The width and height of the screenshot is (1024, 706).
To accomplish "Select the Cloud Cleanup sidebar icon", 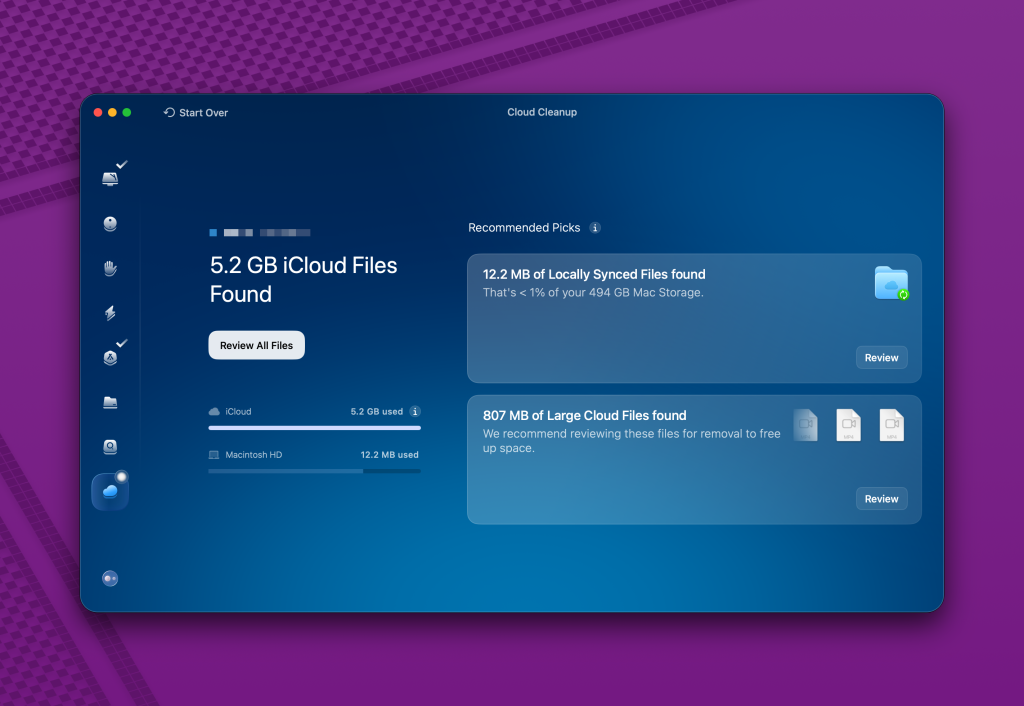I will coord(110,490).
